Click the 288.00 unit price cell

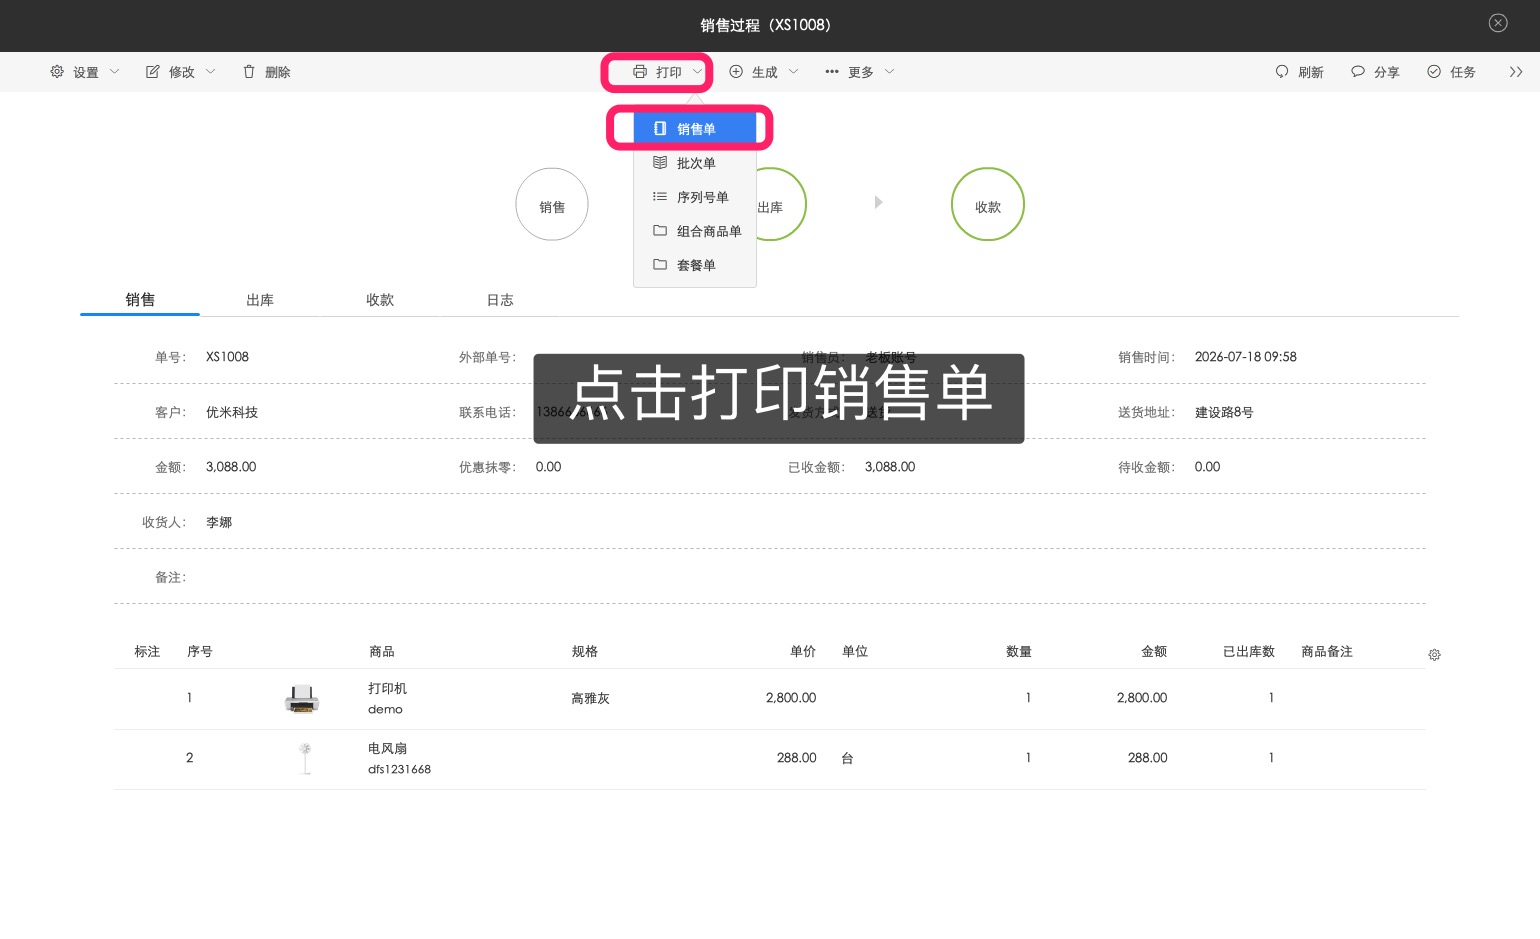pyautogui.click(x=797, y=758)
